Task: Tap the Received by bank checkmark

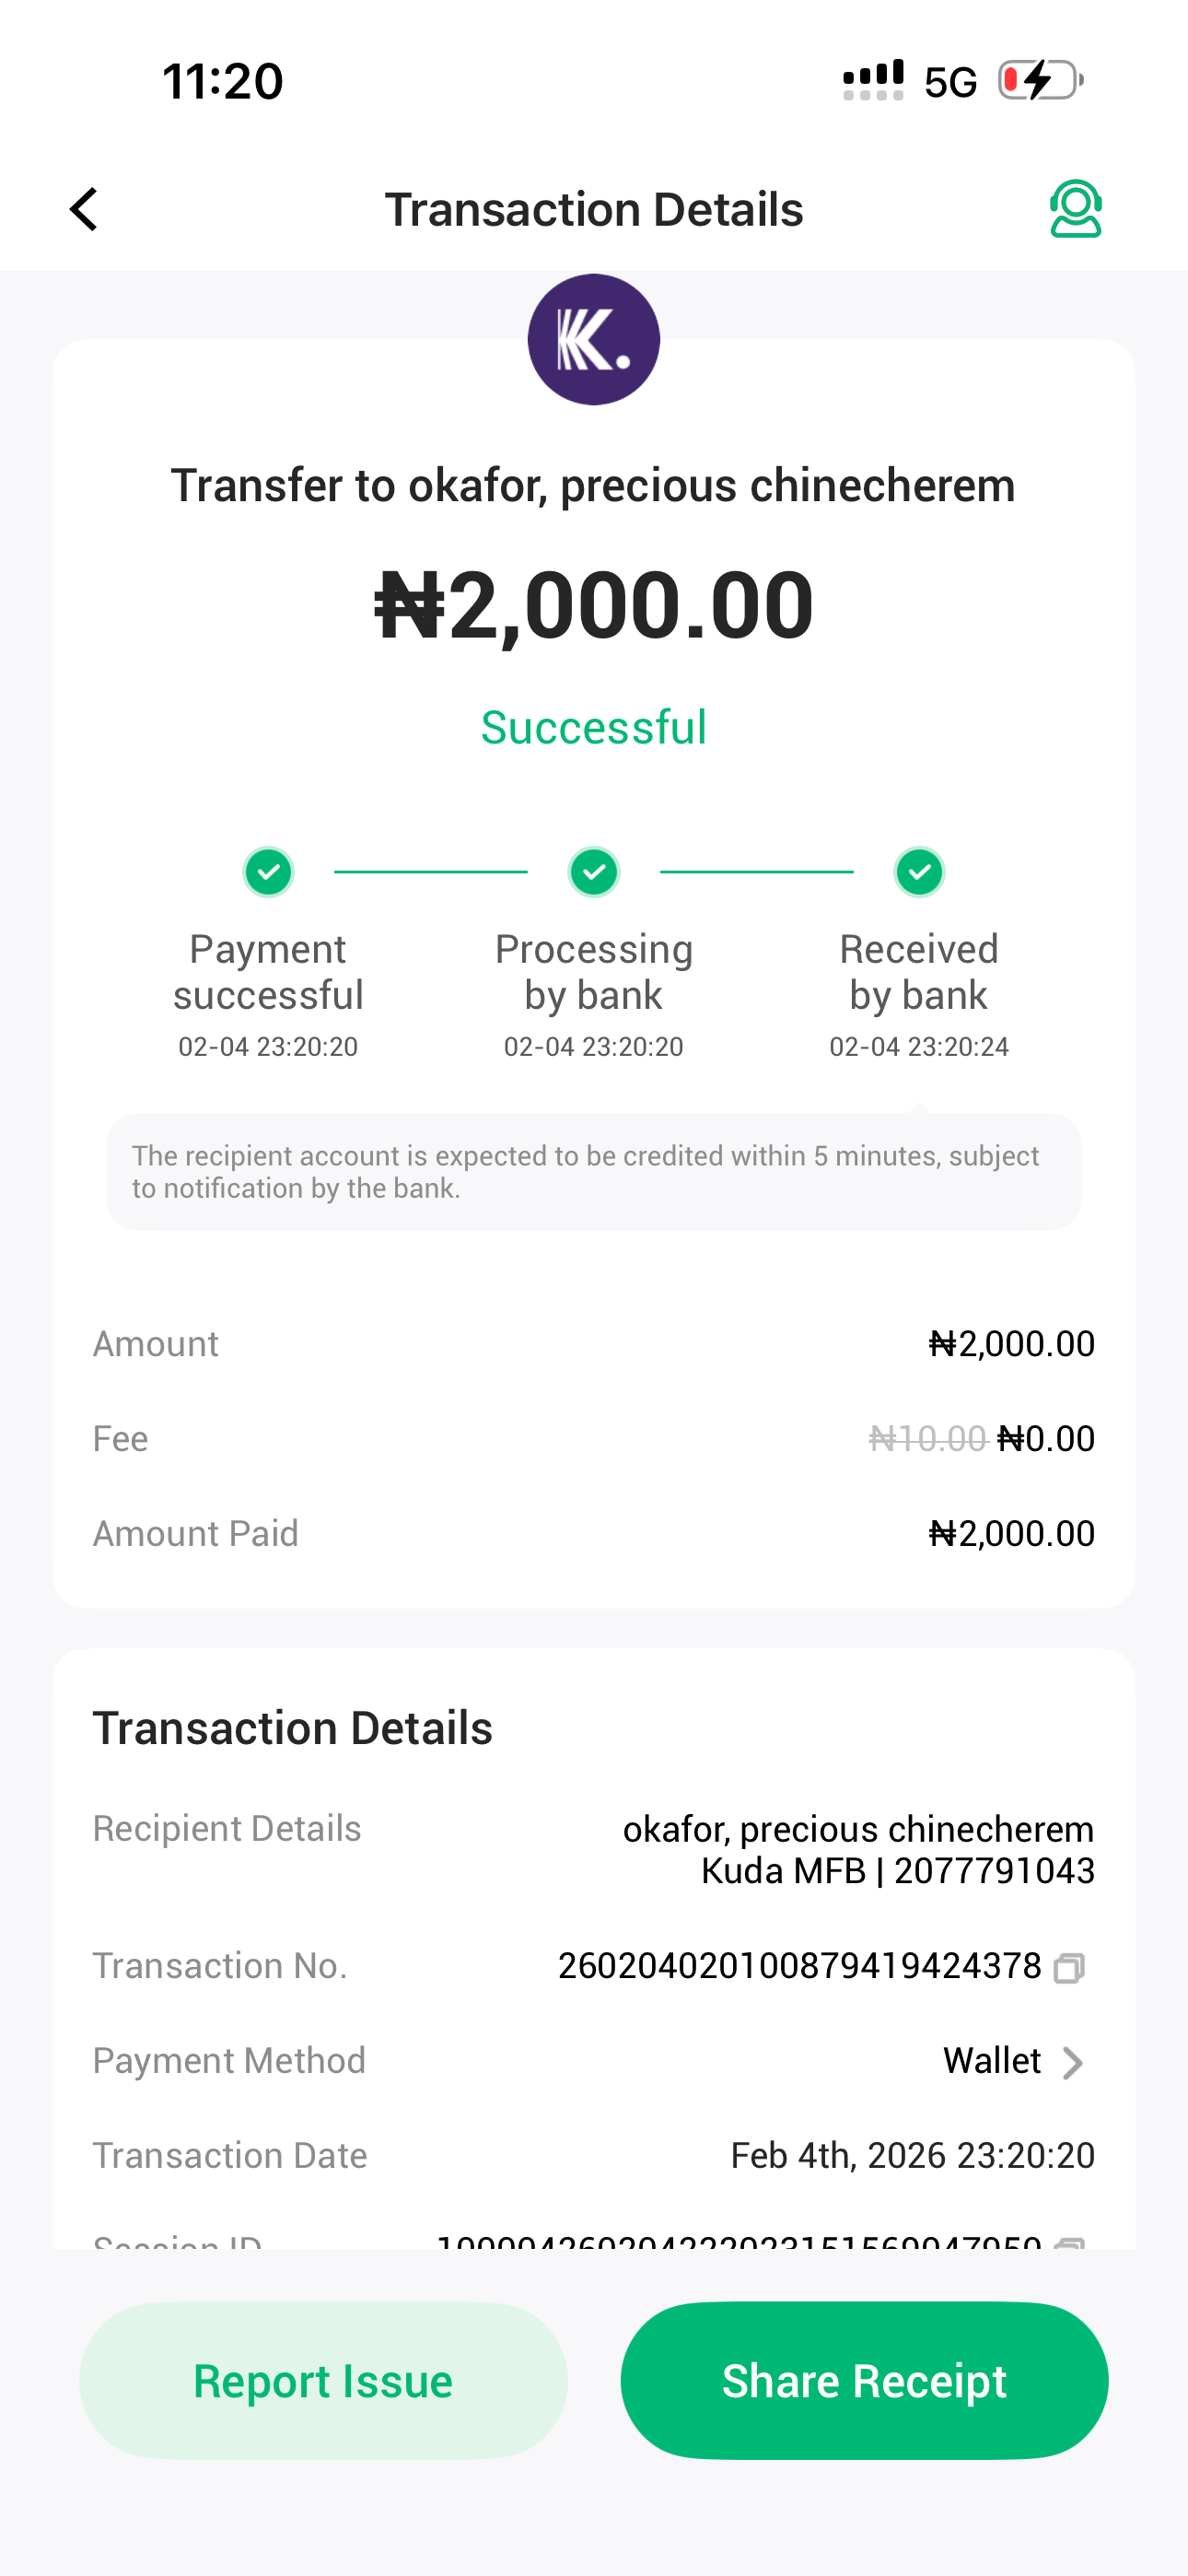Action: [x=919, y=872]
